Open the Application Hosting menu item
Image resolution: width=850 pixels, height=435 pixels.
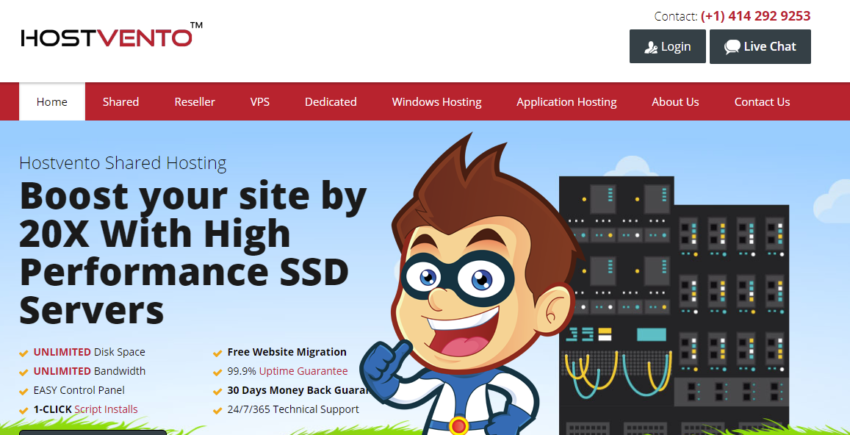click(x=566, y=102)
